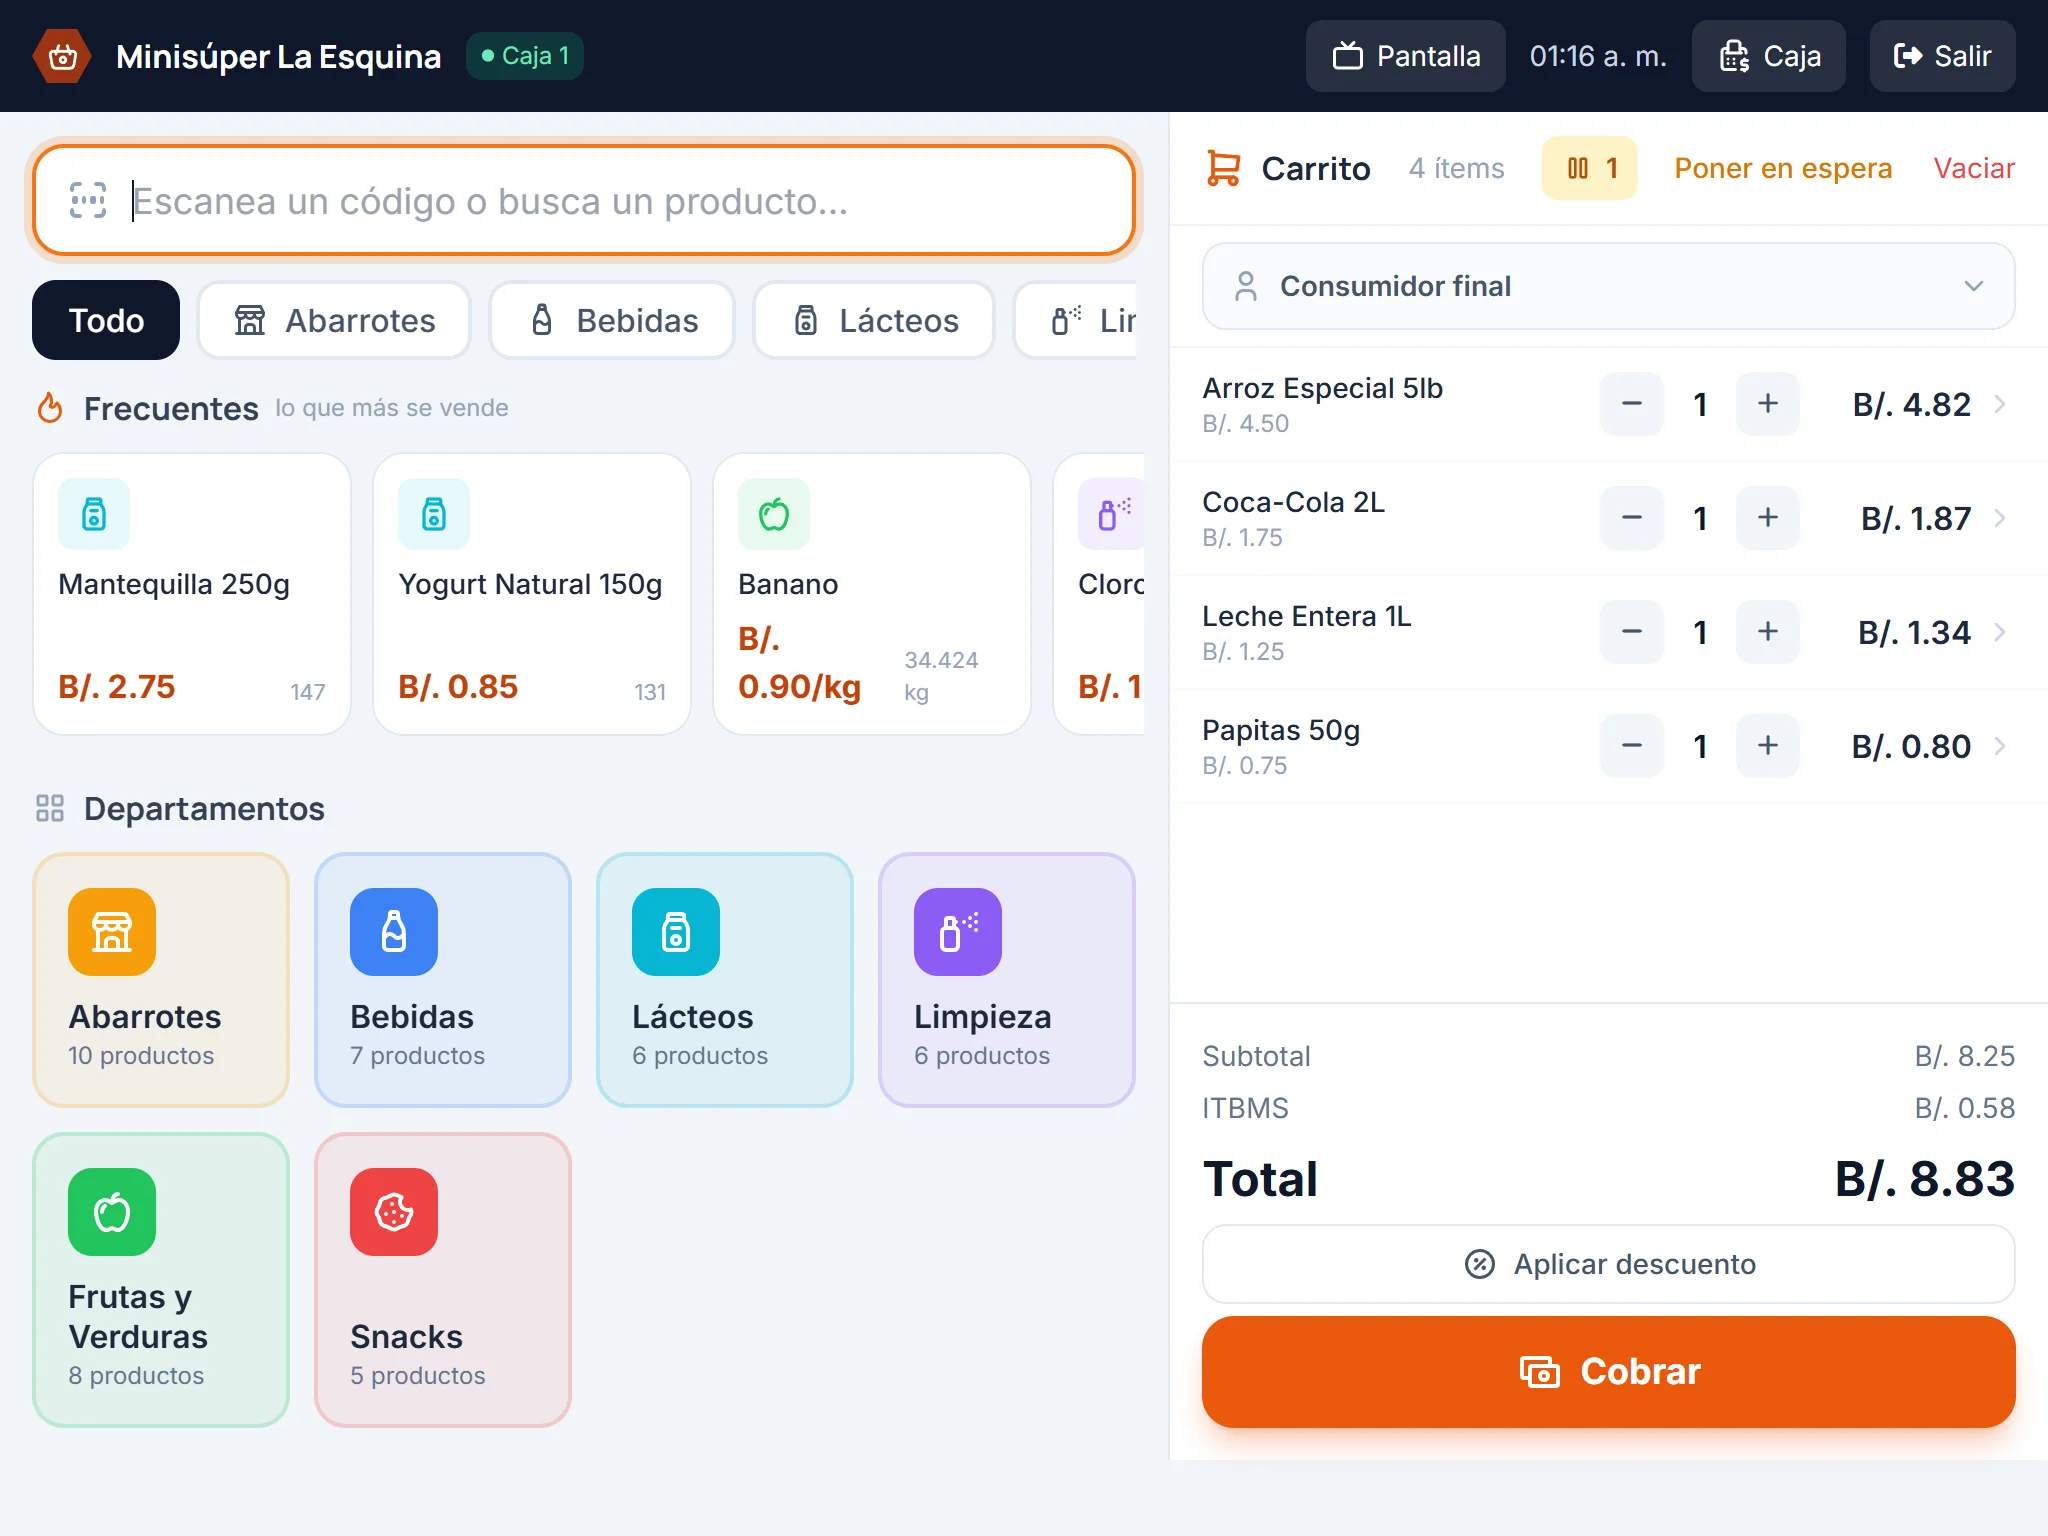Expand Papitas 50g line details chevron
Image resolution: width=2048 pixels, height=1536 pixels.
pyautogui.click(x=2000, y=746)
